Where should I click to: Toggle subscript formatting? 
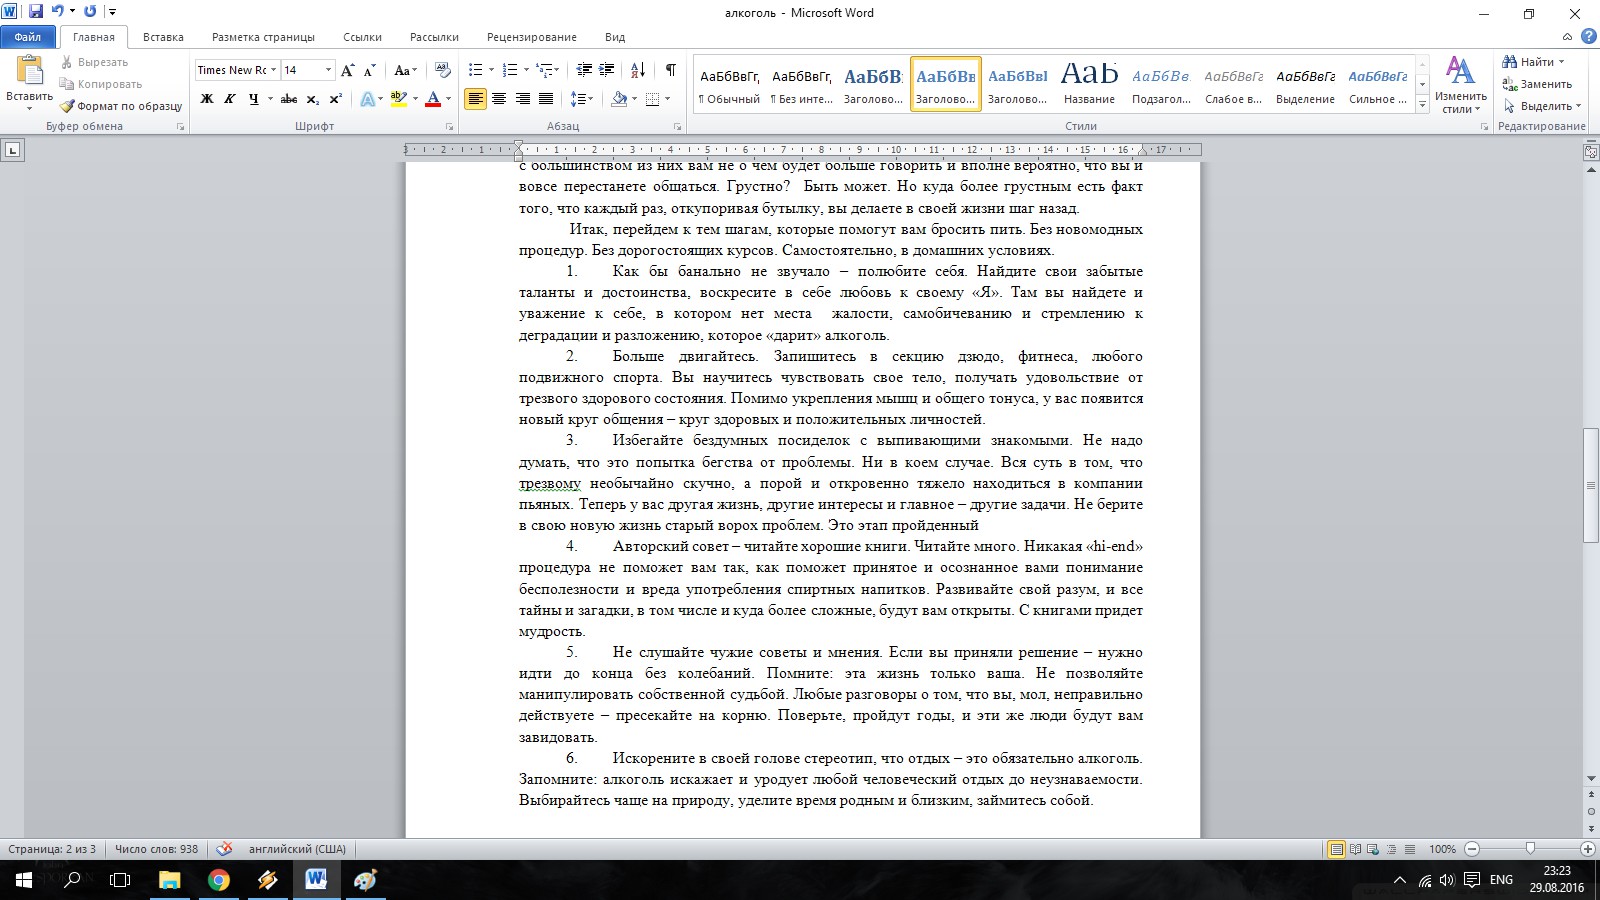click(313, 99)
